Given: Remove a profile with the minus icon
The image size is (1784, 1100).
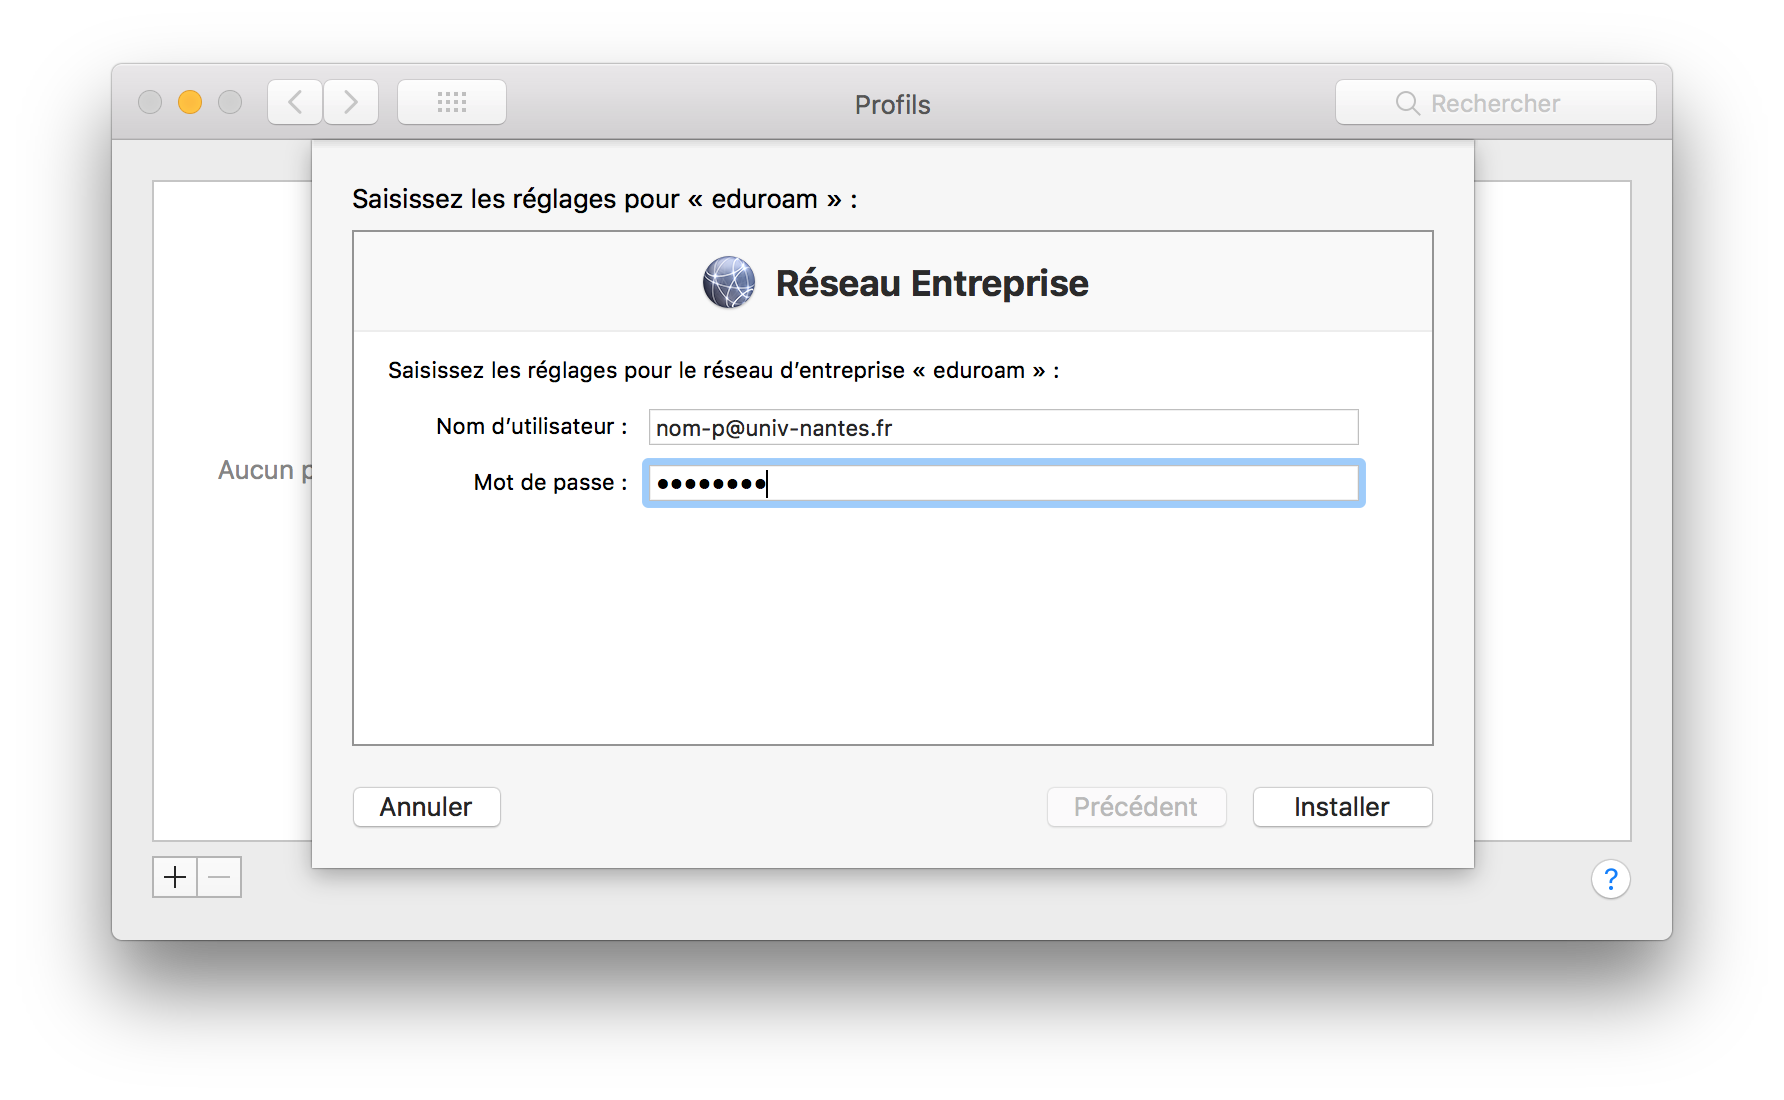Looking at the screenshot, I should [219, 877].
